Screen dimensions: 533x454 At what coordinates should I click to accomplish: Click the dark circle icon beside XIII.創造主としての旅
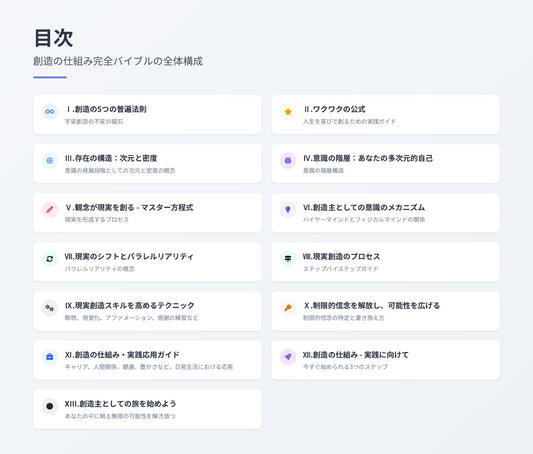coord(50,406)
